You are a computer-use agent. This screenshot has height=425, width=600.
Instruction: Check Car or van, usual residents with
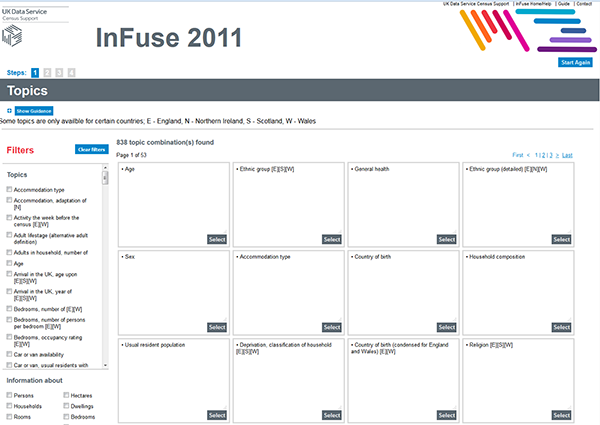point(9,365)
